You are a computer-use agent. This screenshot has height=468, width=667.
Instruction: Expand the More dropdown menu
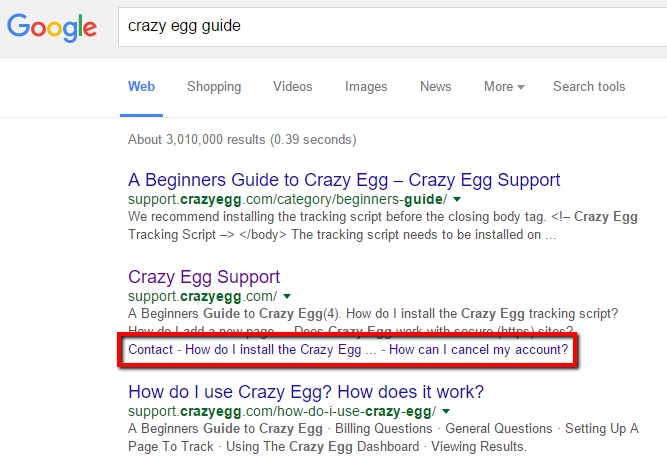504,86
